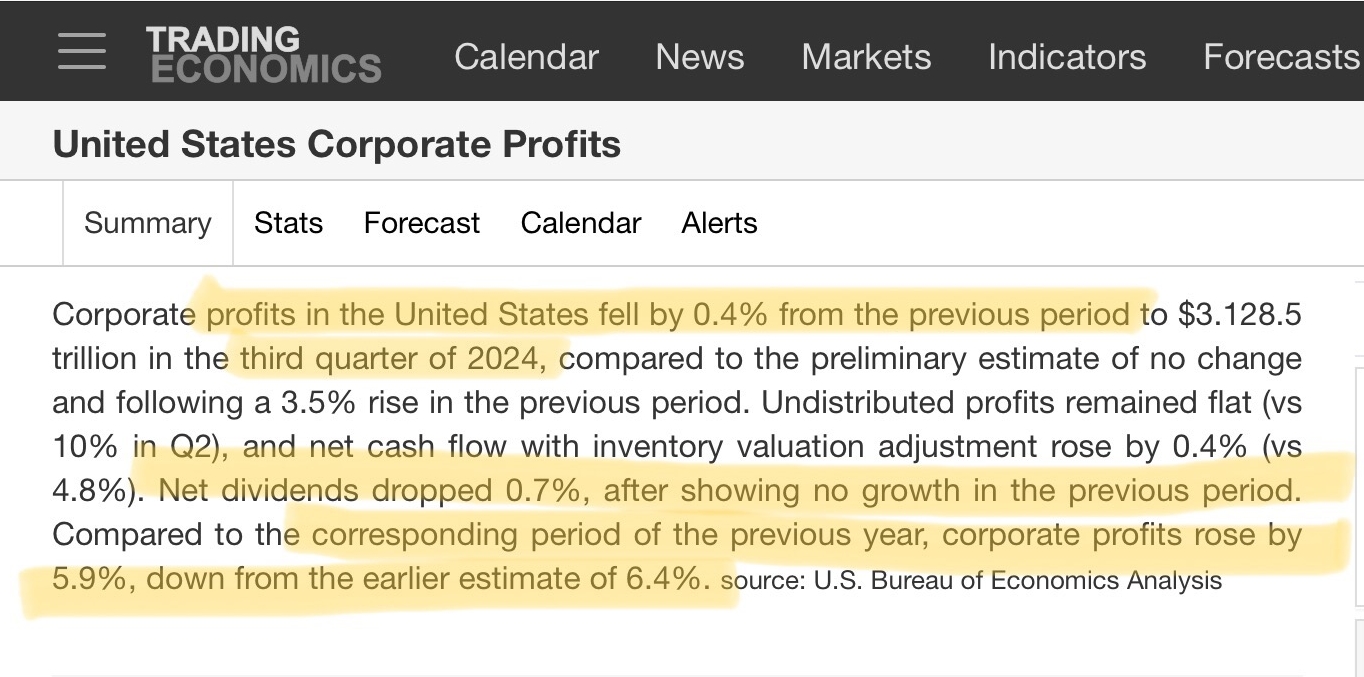Open the Forecasts navigation item

click(x=1281, y=57)
